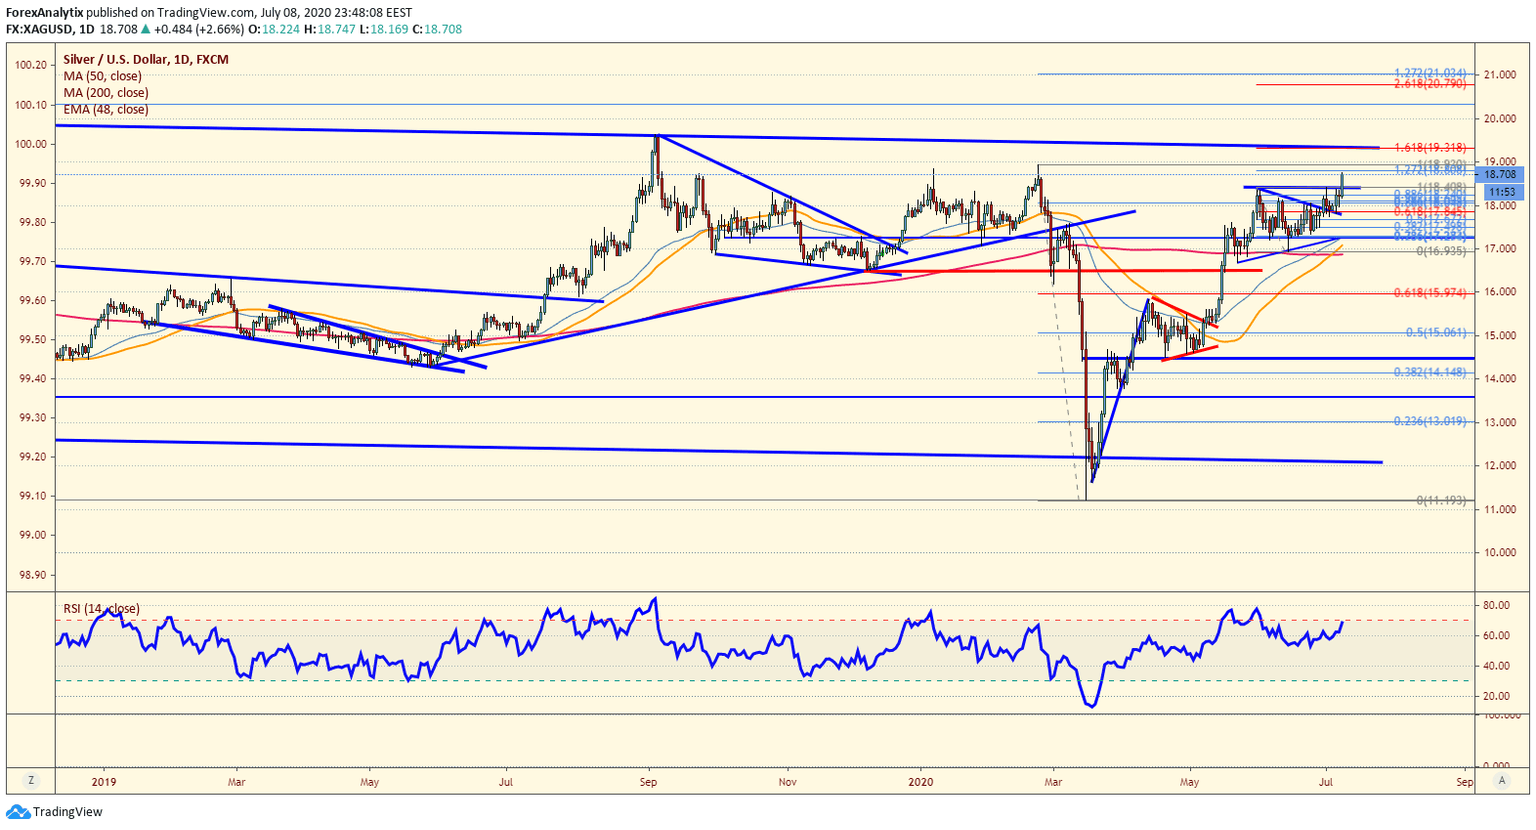Viewport: 1536px width, 830px height.
Task: Click 60.00 on the RSI scale
Action: [x=1496, y=636]
